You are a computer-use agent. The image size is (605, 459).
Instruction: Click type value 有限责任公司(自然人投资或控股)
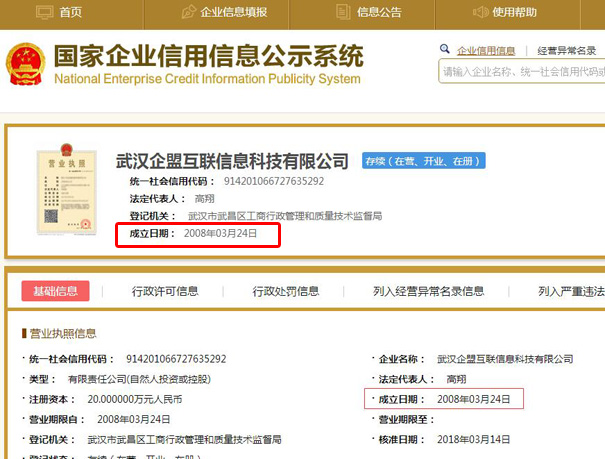tap(139, 379)
